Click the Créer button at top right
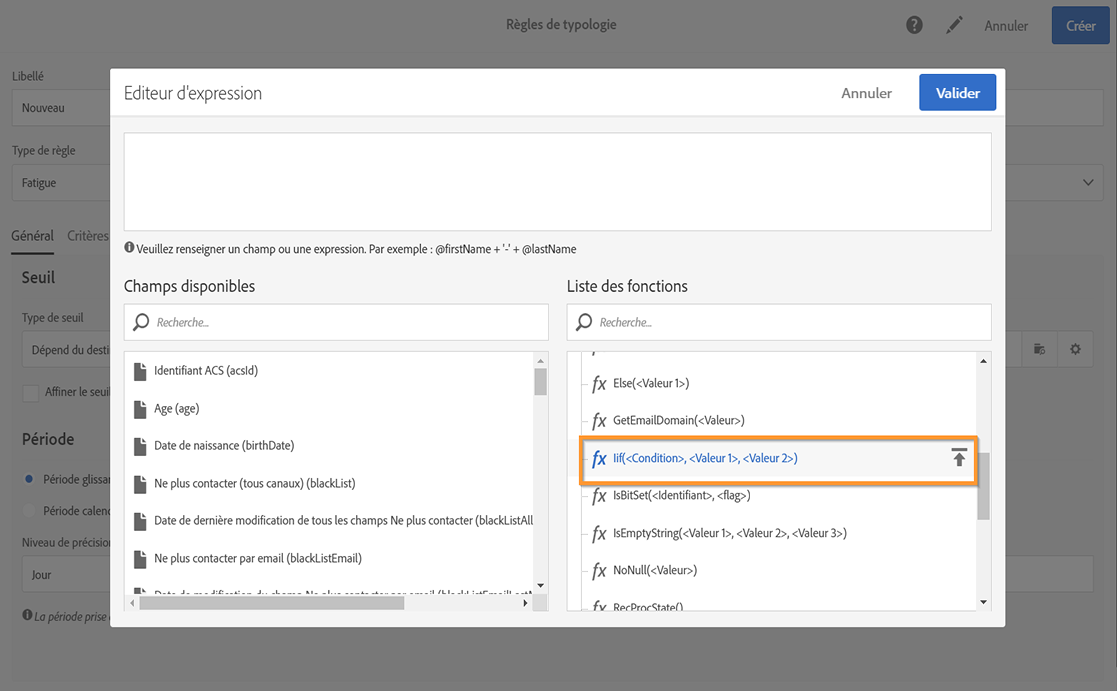 point(1080,26)
